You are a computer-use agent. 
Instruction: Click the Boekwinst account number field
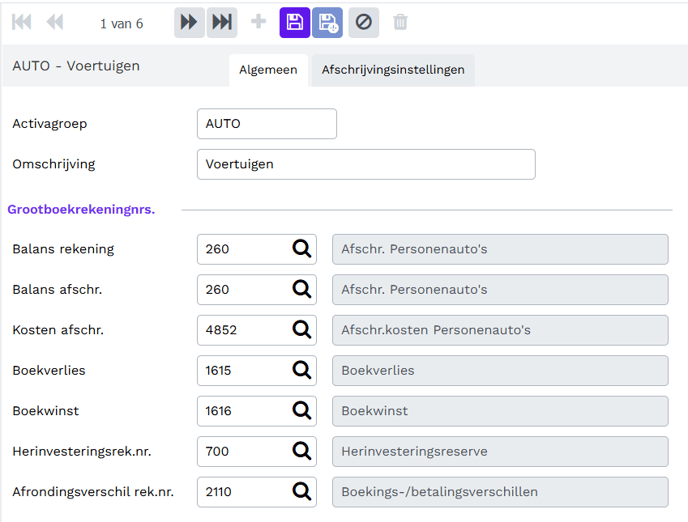(x=243, y=411)
